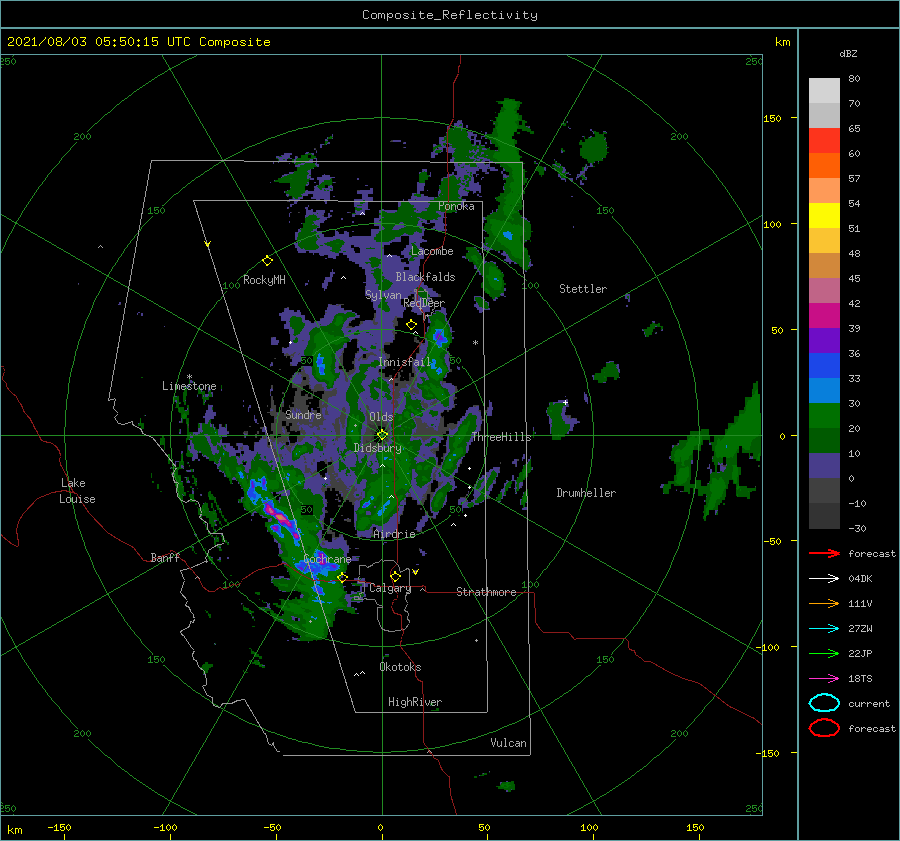Viewport: 900px width, 841px height.
Task: Click the Stettler city label
Action: tap(583, 289)
